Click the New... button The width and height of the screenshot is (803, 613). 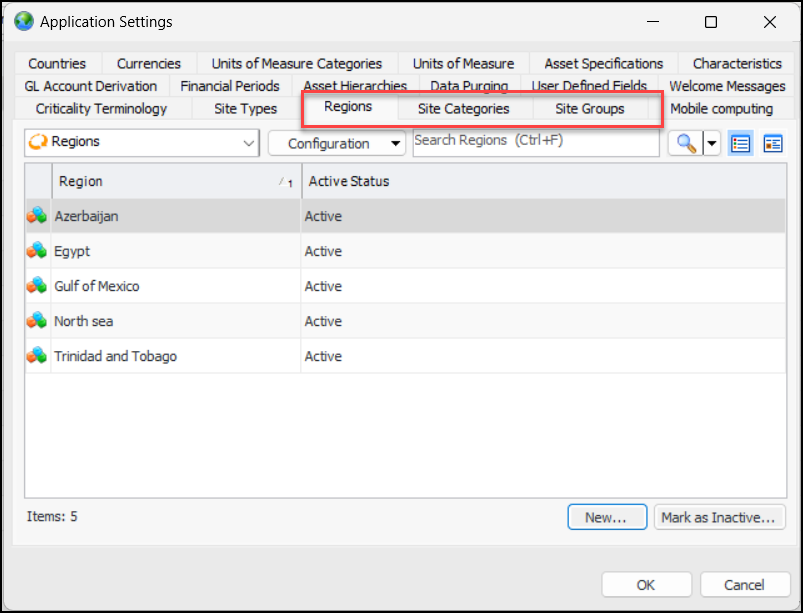[x=605, y=517]
